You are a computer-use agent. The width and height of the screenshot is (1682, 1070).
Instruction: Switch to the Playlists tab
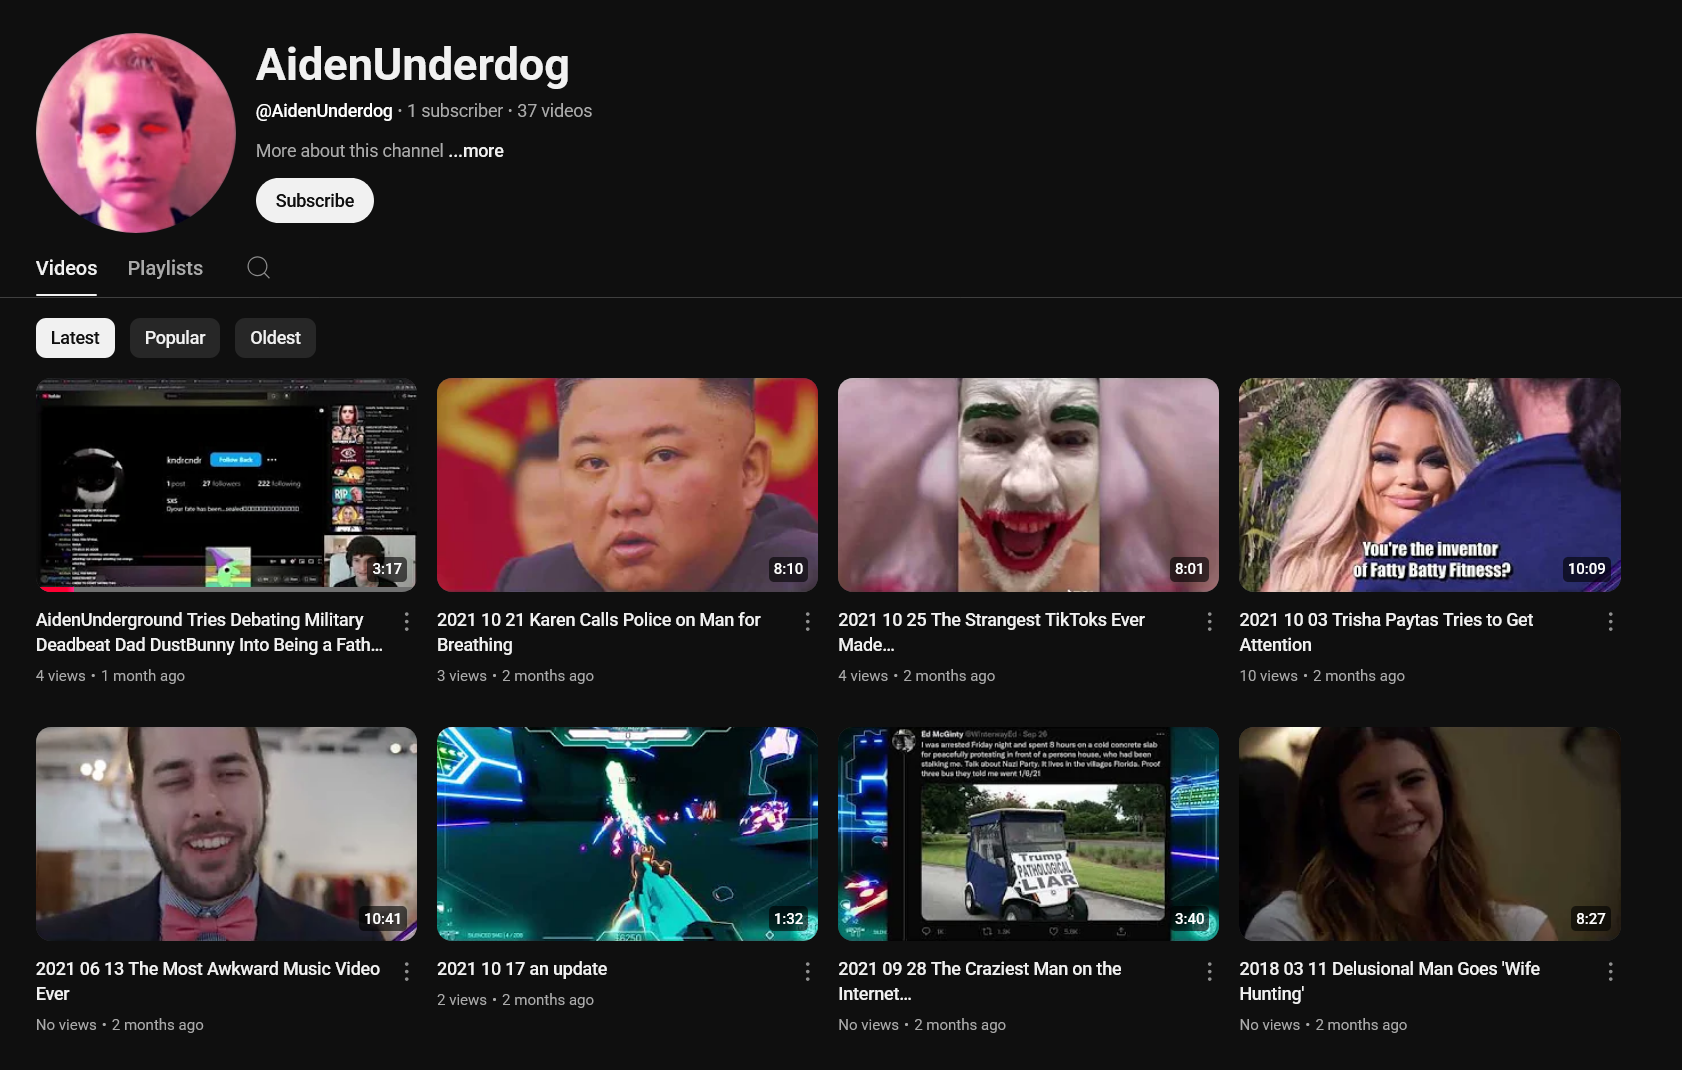tap(165, 268)
